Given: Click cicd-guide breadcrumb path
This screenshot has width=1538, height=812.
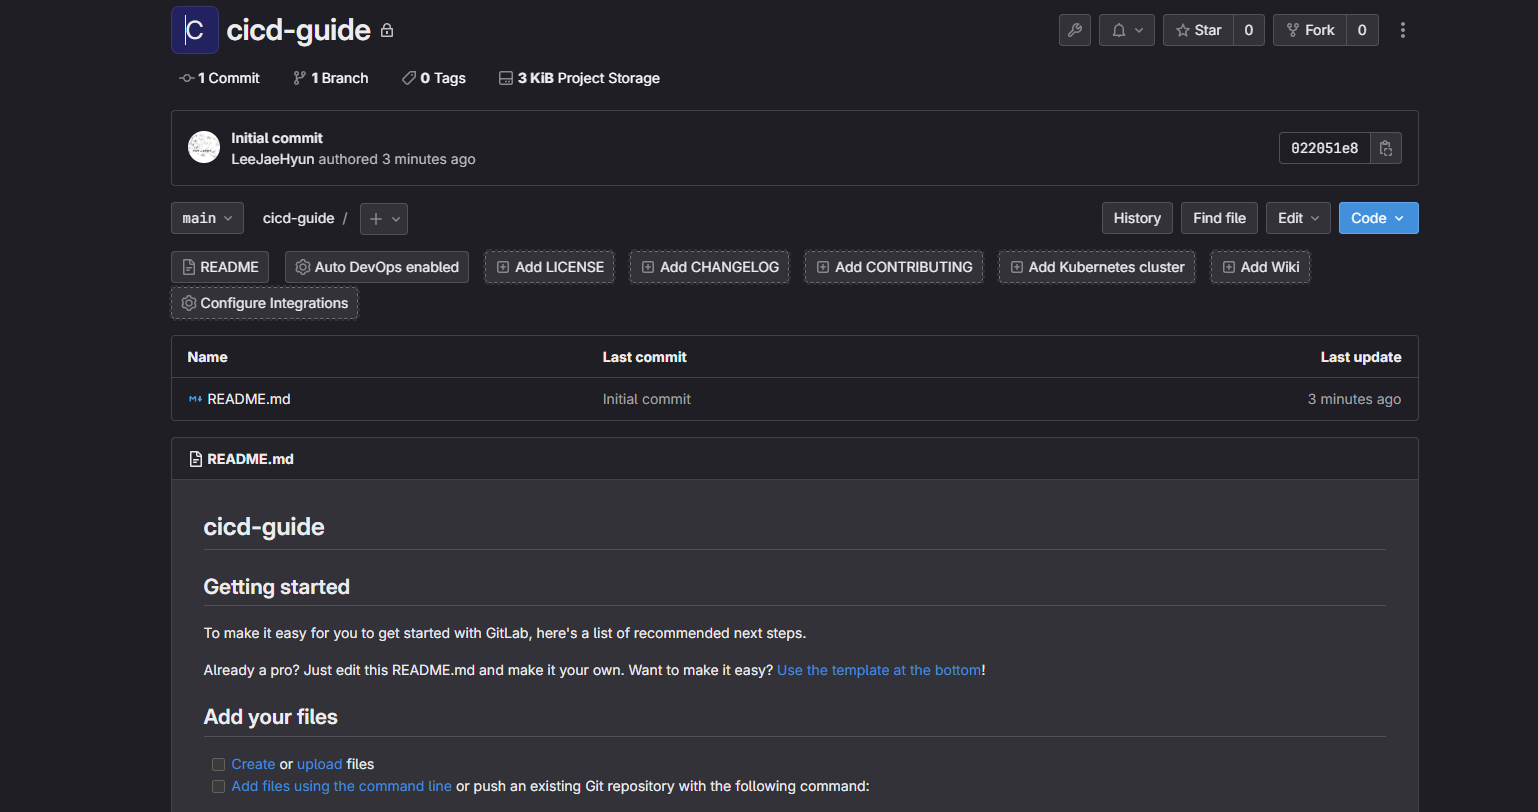Looking at the screenshot, I should [298, 218].
